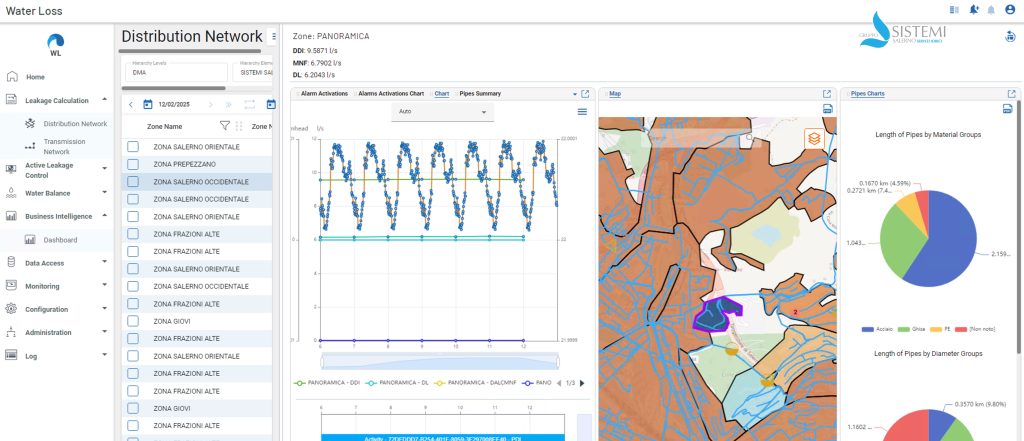The width and height of the screenshot is (1024, 441).
Task: Open the user account profile icon
Action: 1009,9
